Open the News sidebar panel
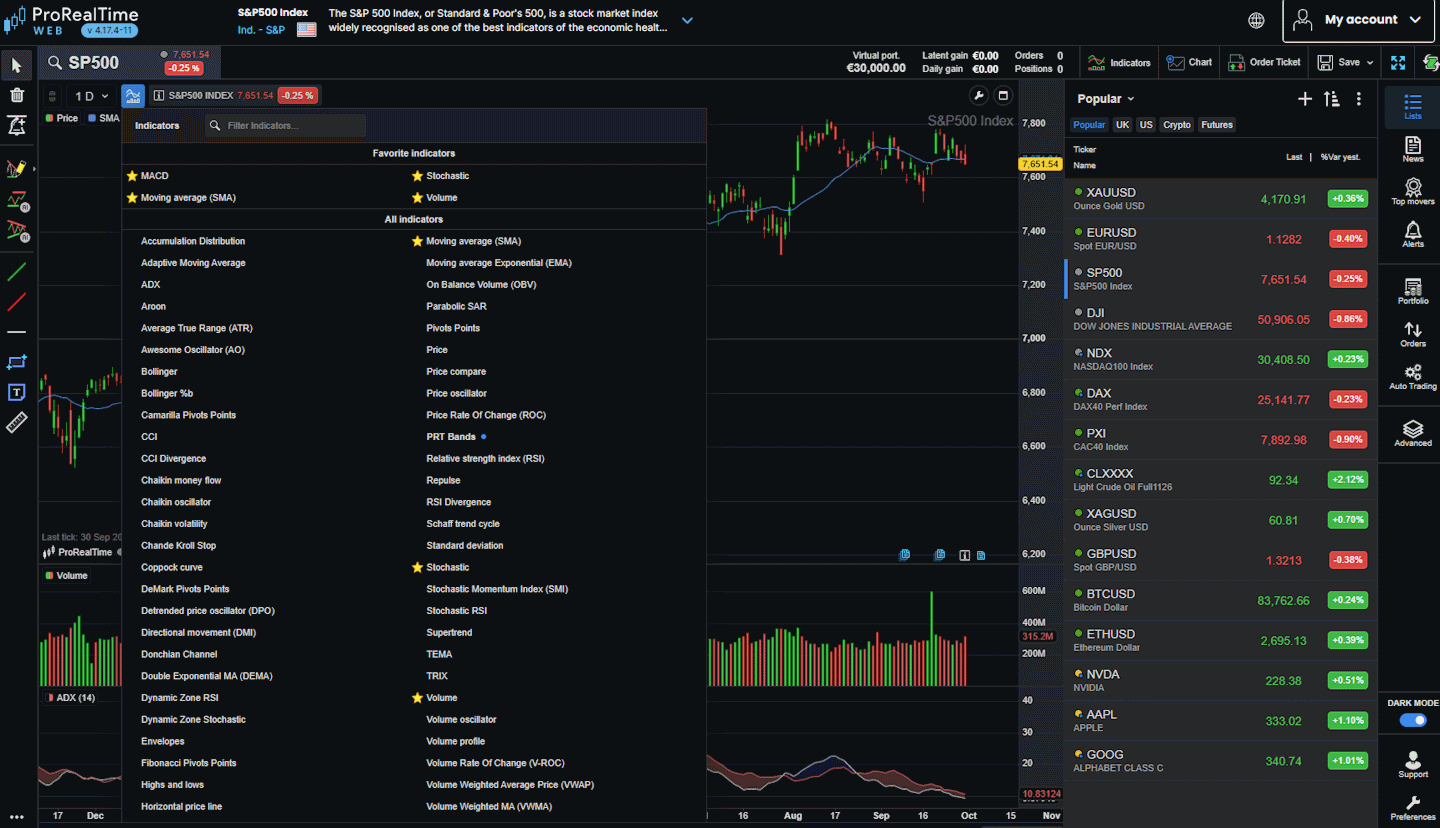 (x=1413, y=150)
